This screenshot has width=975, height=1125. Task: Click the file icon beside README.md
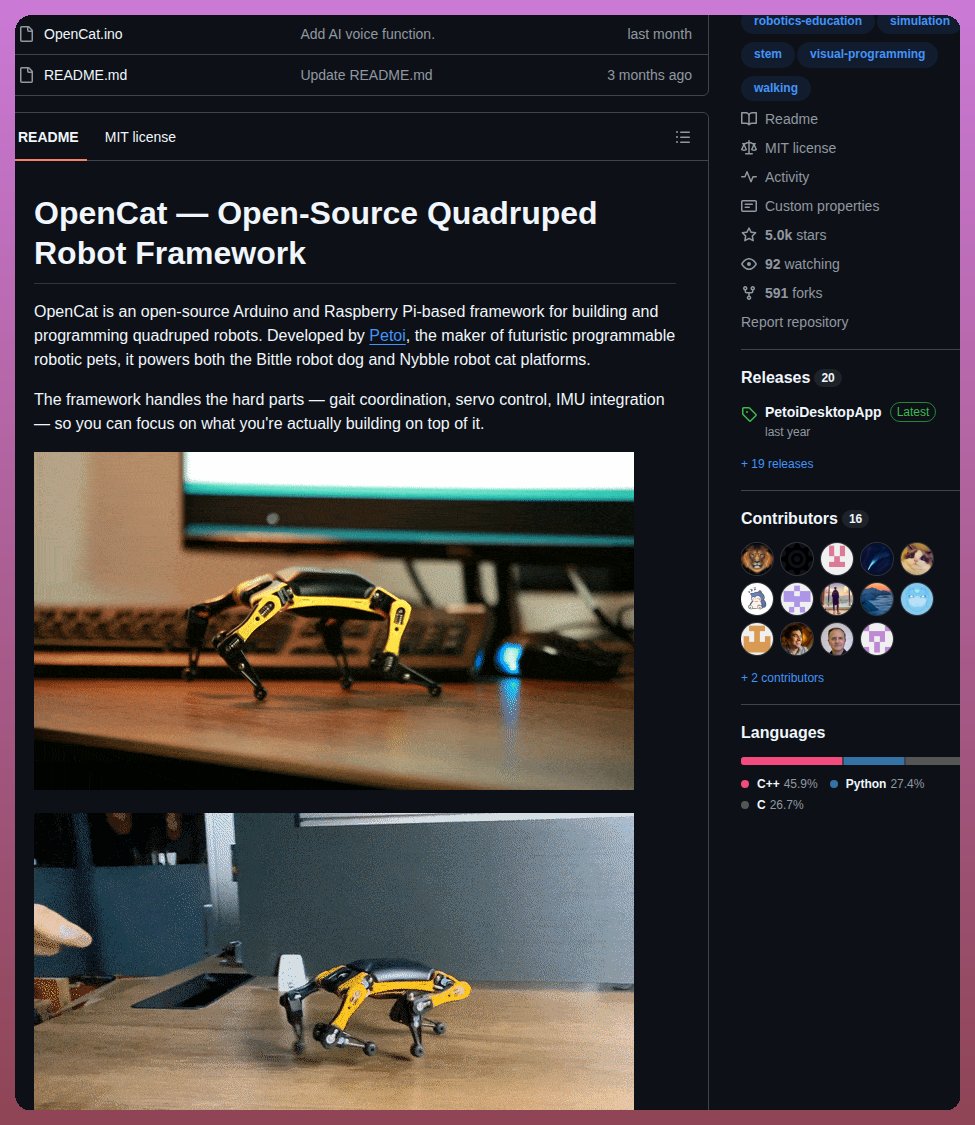[27, 75]
